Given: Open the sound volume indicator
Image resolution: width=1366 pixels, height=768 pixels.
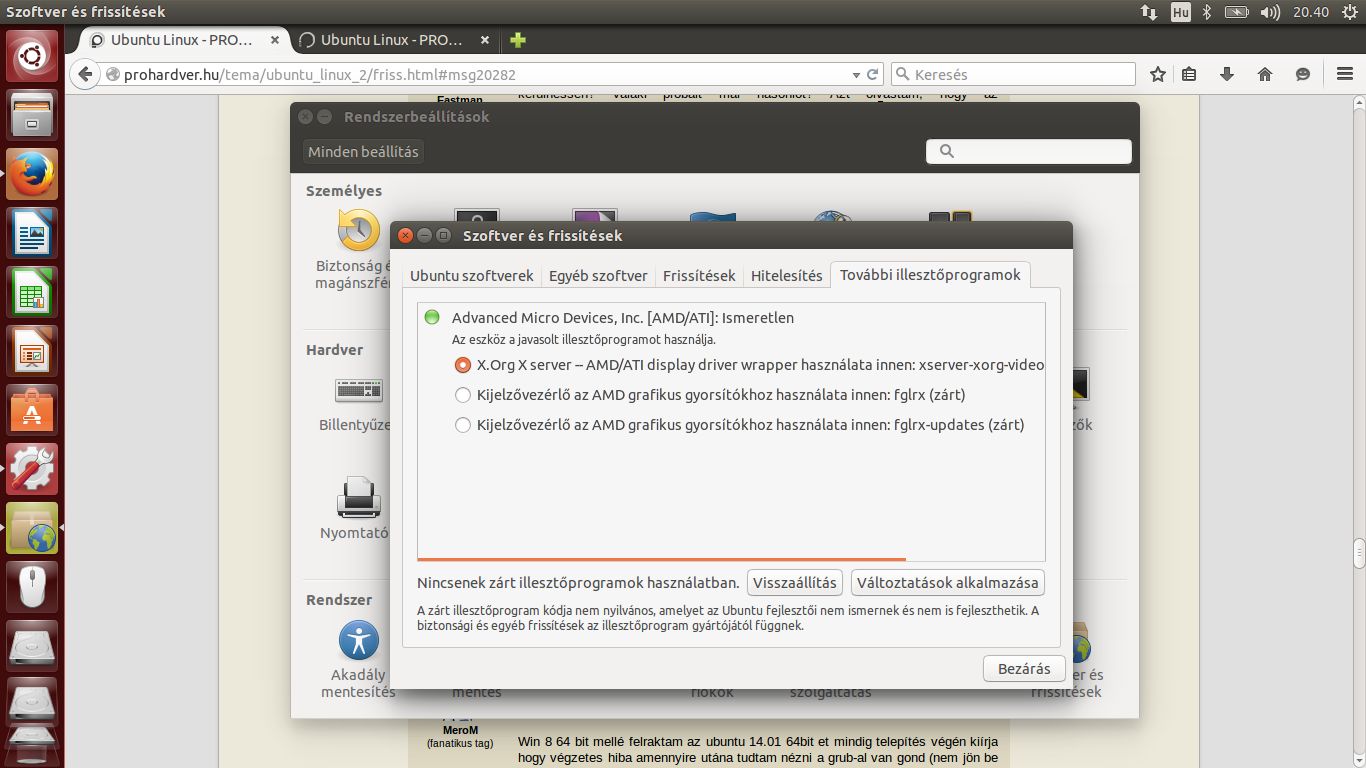Looking at the screenshot, I should [1270, 12].
